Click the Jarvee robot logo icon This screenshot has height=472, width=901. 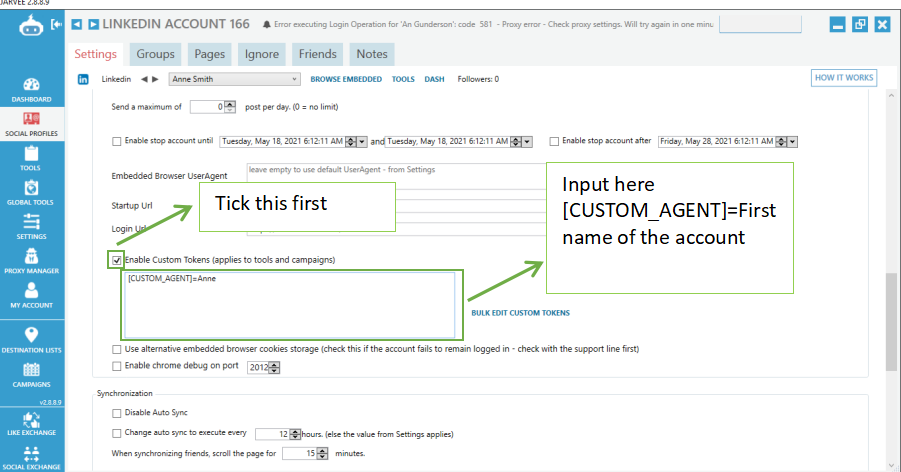click(31, 25)
